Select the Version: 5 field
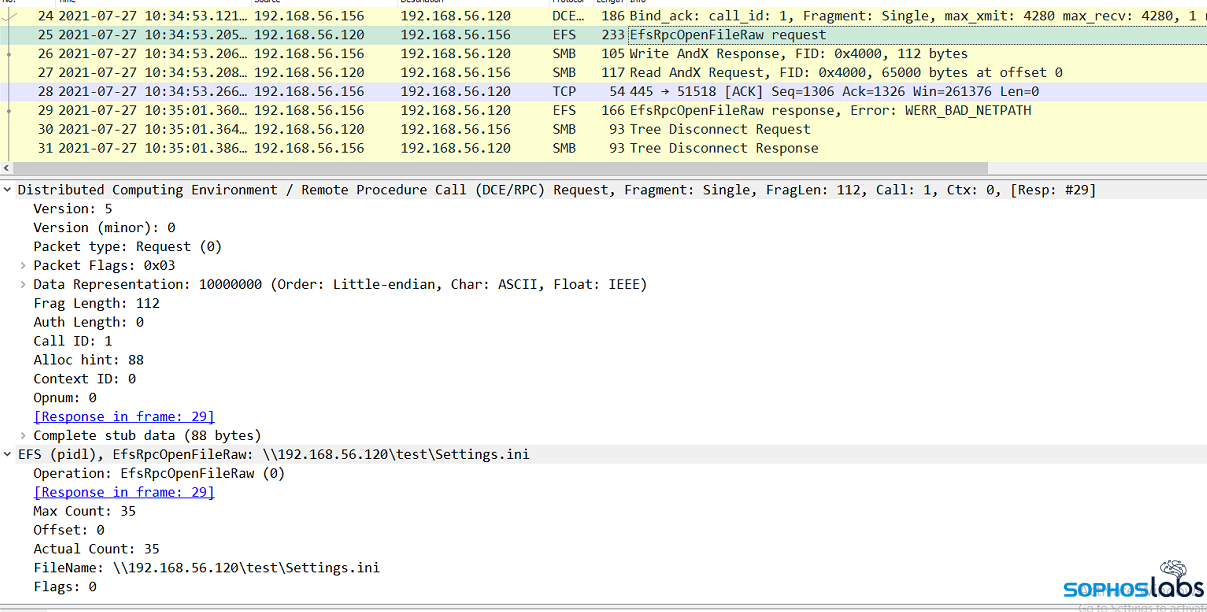The height and width of the screenshot is (612, 1207). (x=73, y=209)
